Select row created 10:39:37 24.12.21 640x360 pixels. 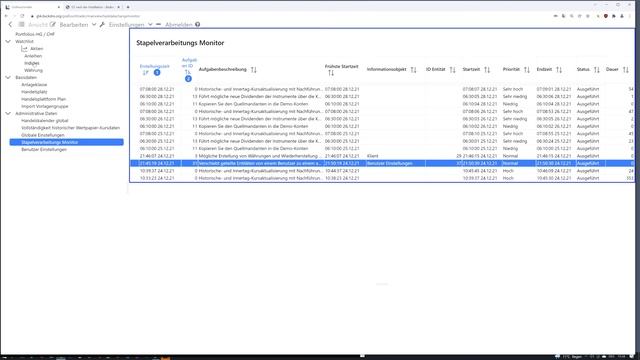[x=382, y=171]
